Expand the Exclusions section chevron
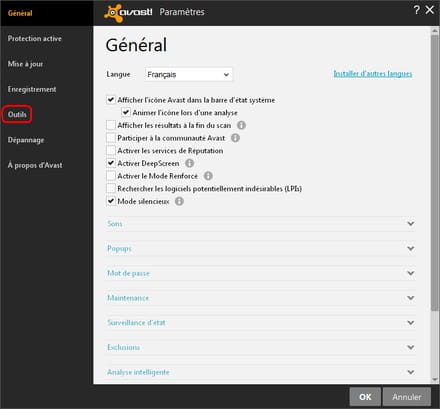440x409 pixels. point(411,347)
